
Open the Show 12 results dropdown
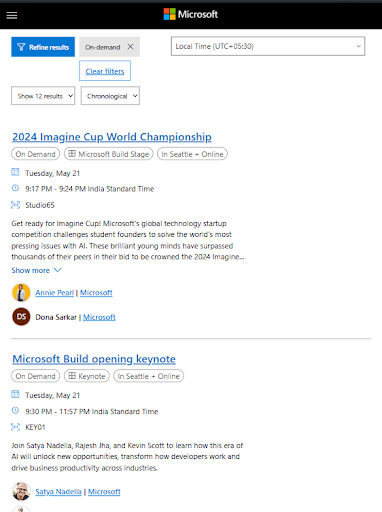pos(43,96)
